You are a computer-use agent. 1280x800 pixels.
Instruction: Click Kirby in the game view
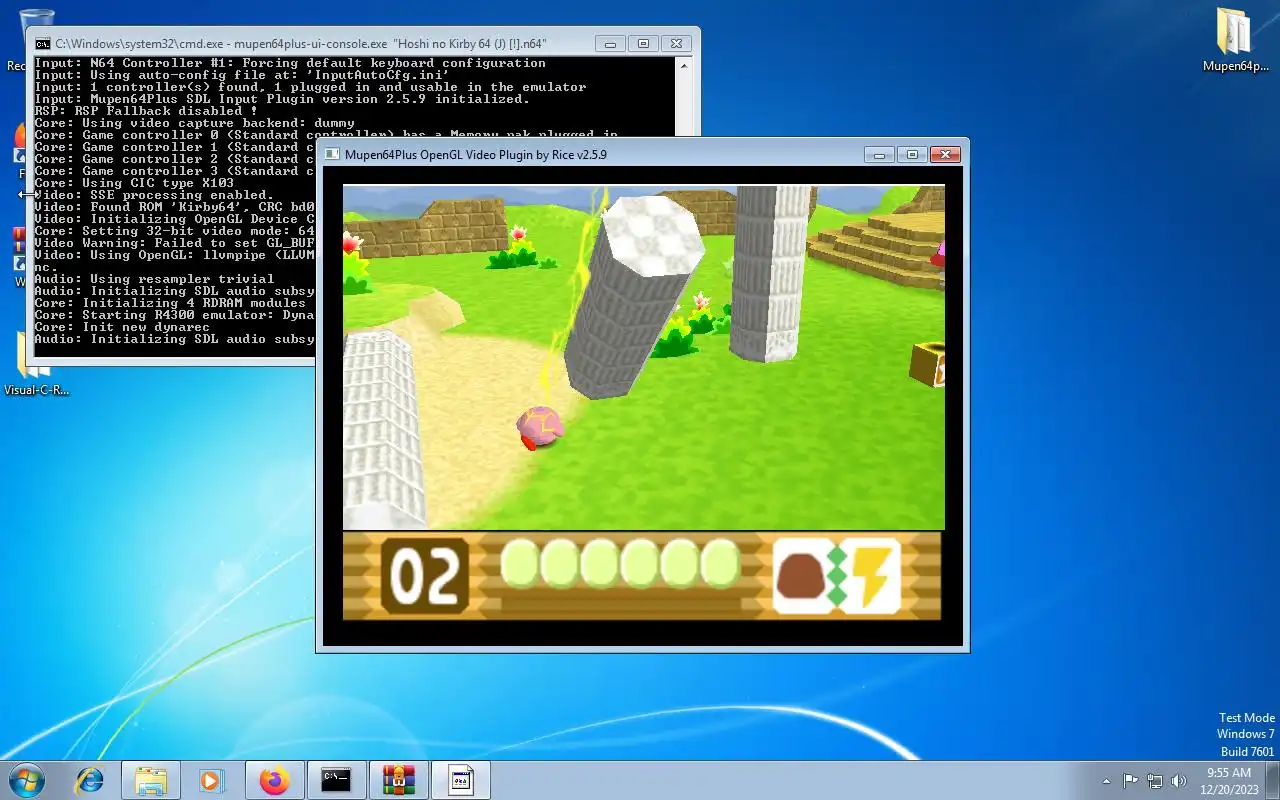(540, 427)
